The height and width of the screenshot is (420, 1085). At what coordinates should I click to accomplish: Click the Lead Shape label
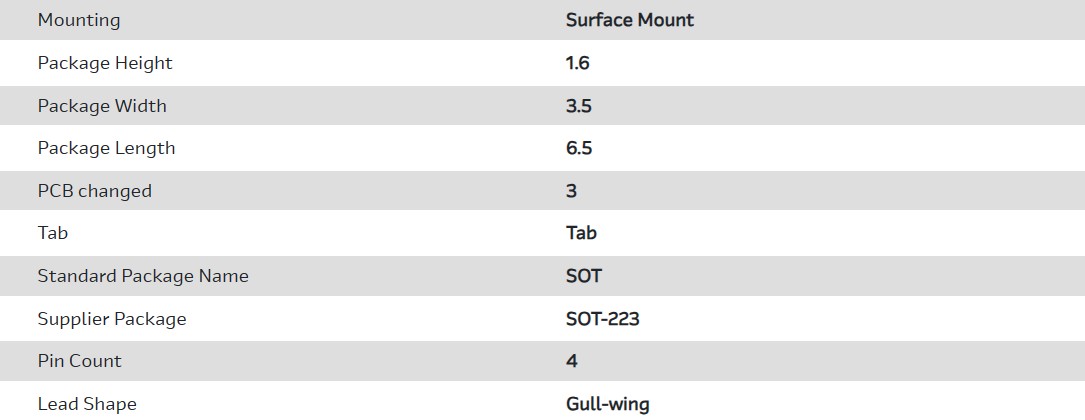(x=87, y=404)
